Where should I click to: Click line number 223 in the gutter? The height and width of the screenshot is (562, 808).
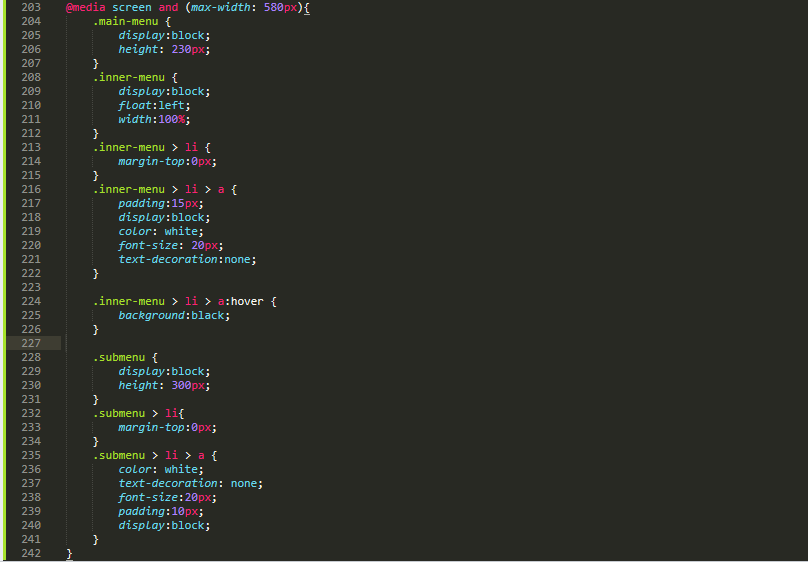click(x=31, y=287)
